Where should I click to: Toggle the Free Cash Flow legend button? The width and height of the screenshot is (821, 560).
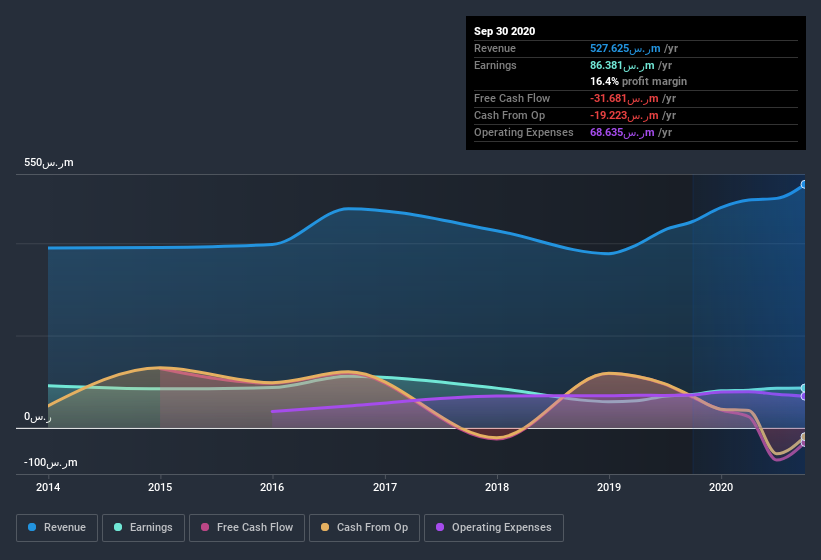pos(247,528)
